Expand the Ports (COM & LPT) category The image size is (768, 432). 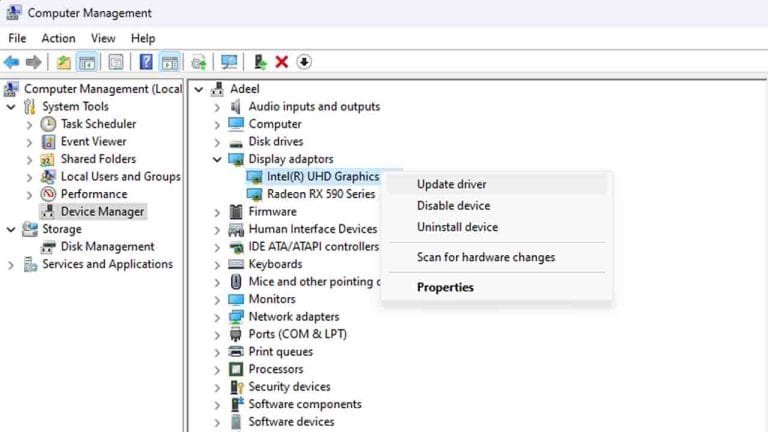[x=217, y=335]
